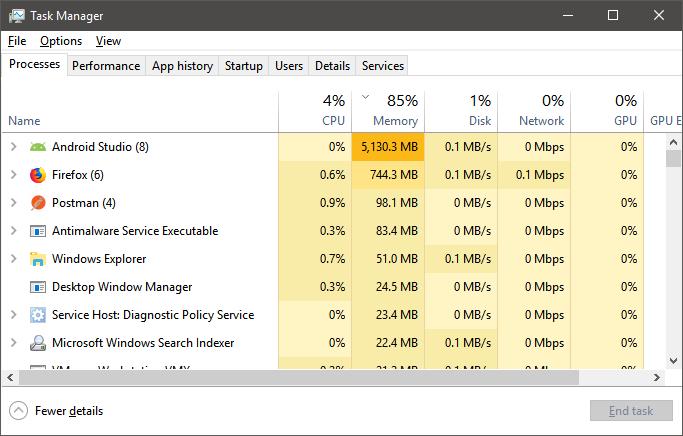
Task: Click the Postman process icon
Action: click(38, 203)
